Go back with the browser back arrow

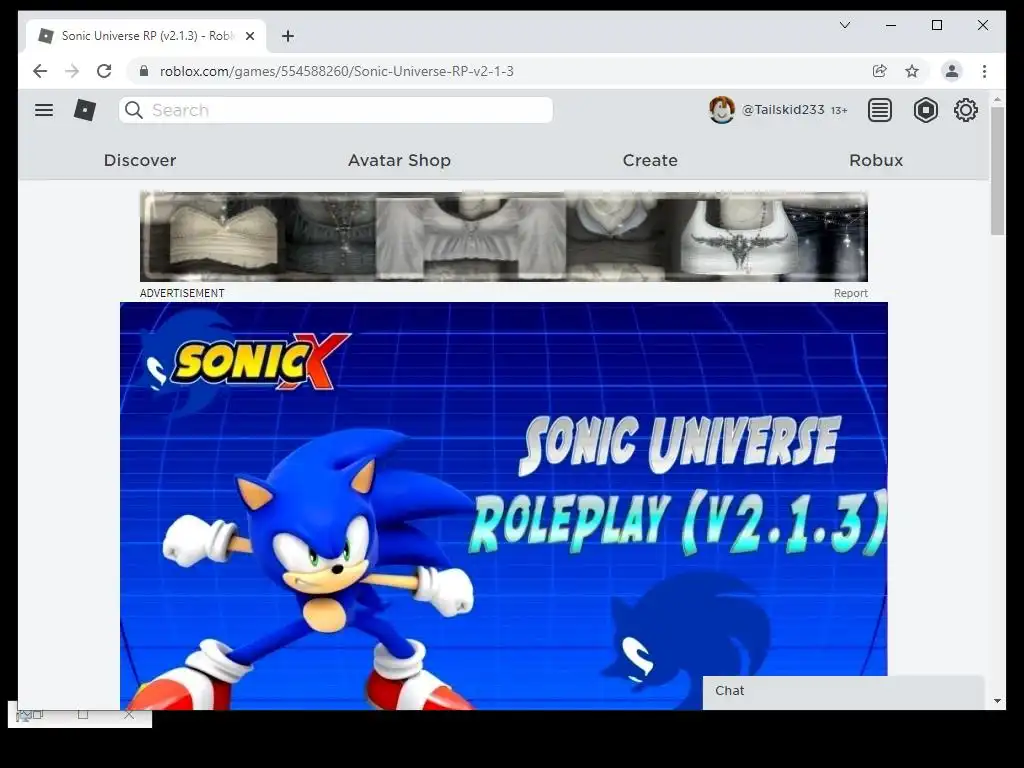coord(40,71)
